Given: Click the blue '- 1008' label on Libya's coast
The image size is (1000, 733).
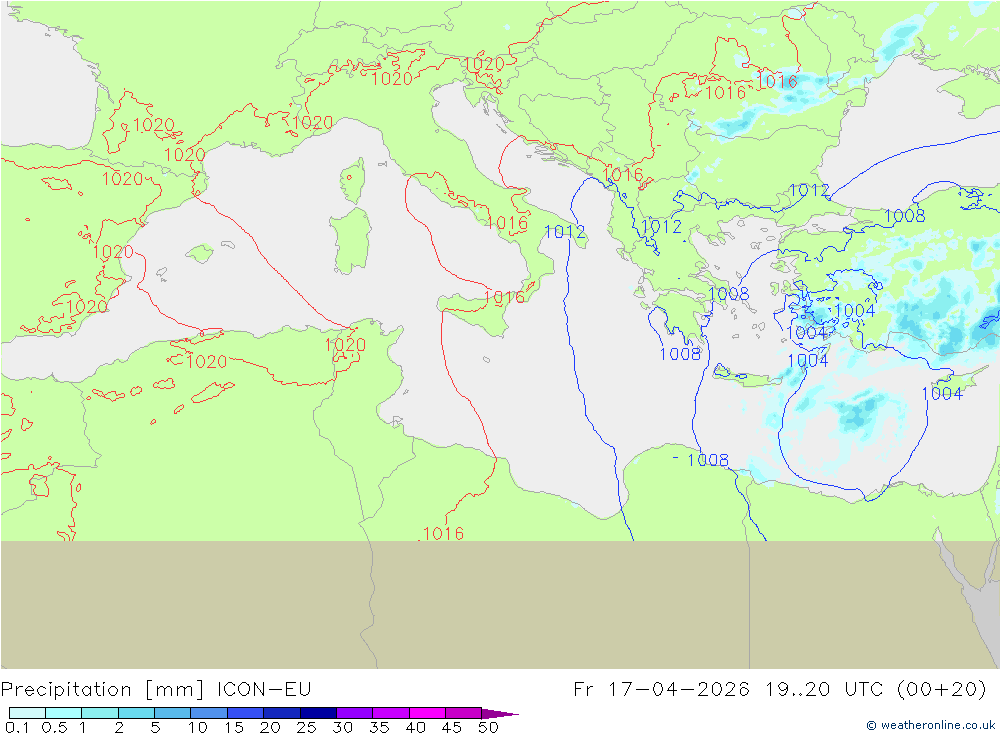Looking at the screenshot, I should tap(700, 459).
